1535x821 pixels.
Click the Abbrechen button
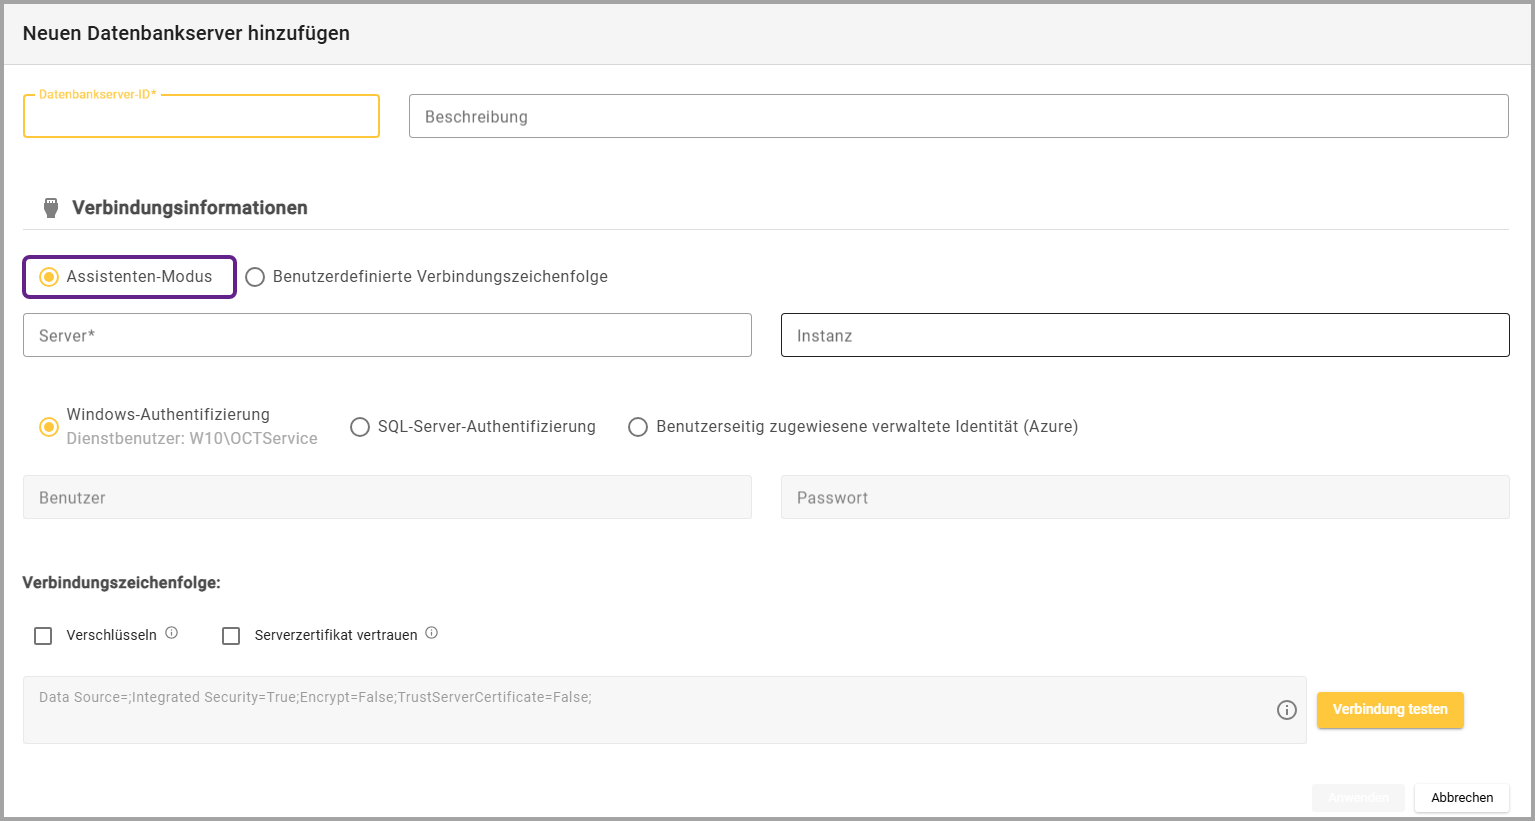[x=1461, y=797]
